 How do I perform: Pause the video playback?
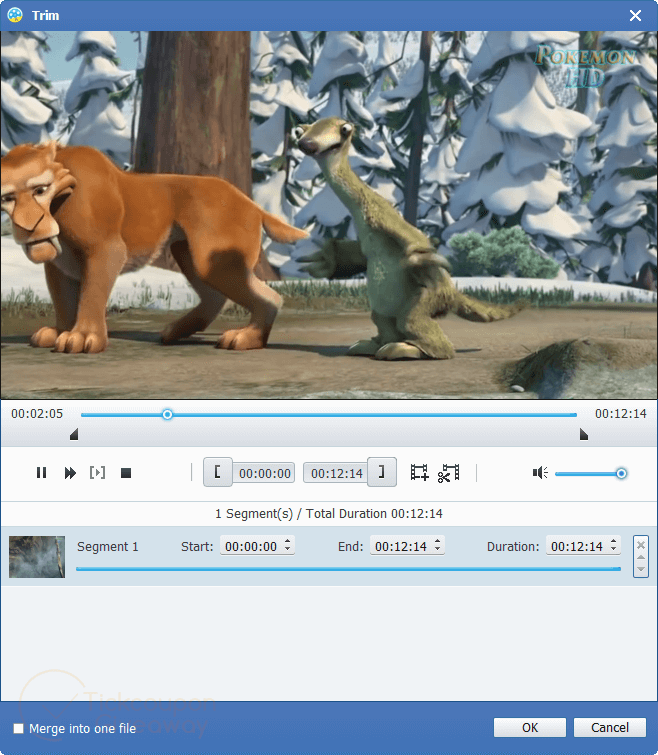tap(41, 473)
